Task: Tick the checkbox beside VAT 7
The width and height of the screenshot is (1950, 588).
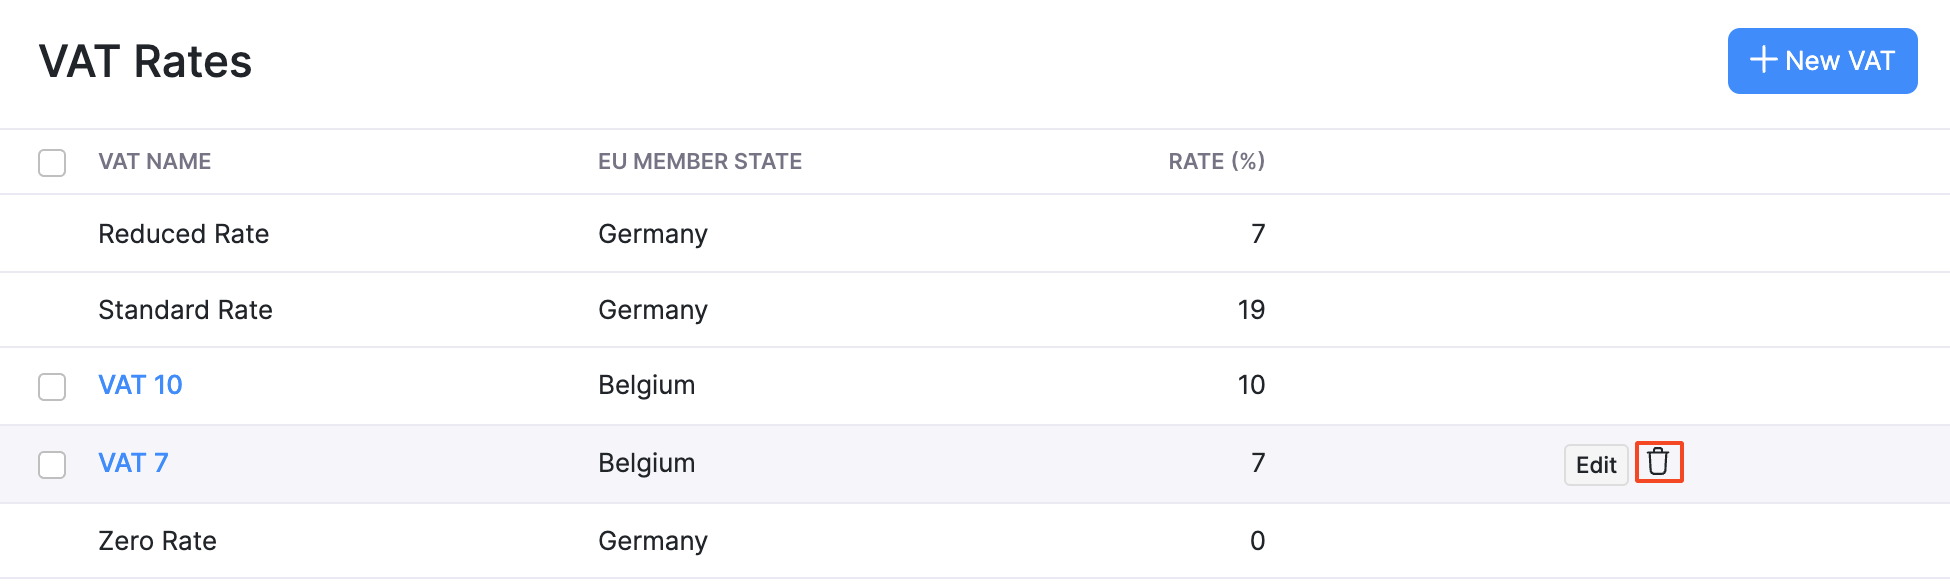Action: pos(52,464)
